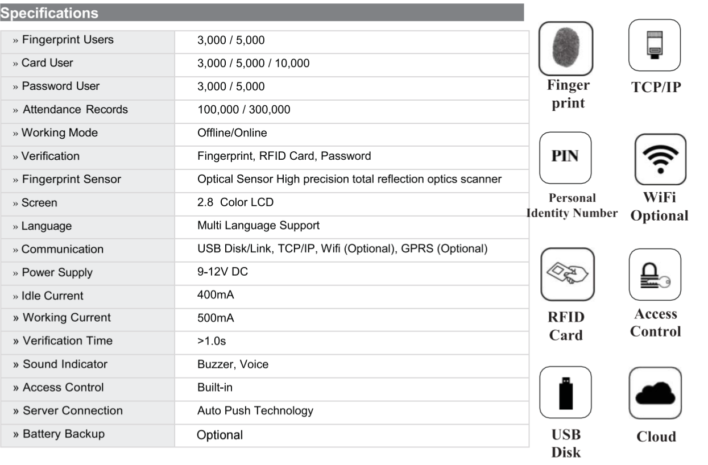Open the Access Control padlock icon
Screen dimensions: 708x465
[x=655, y=274]
